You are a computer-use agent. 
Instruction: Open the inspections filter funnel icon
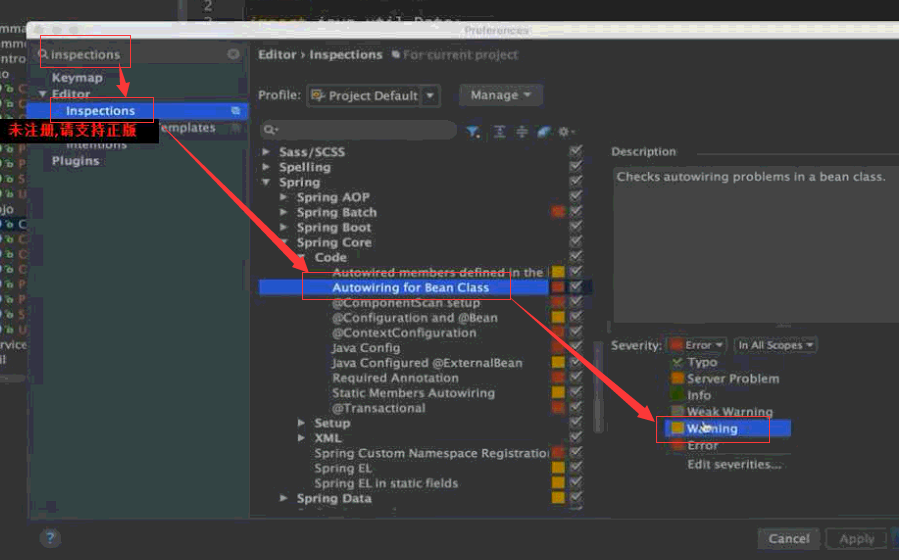[x=472, y=132]
